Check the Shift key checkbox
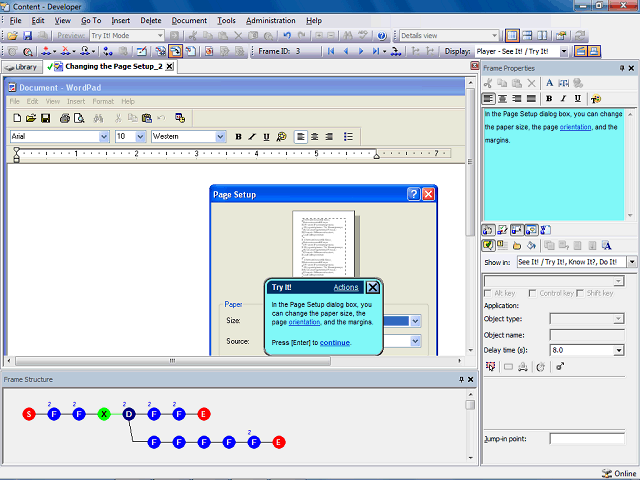 click(x=580, y=293)
